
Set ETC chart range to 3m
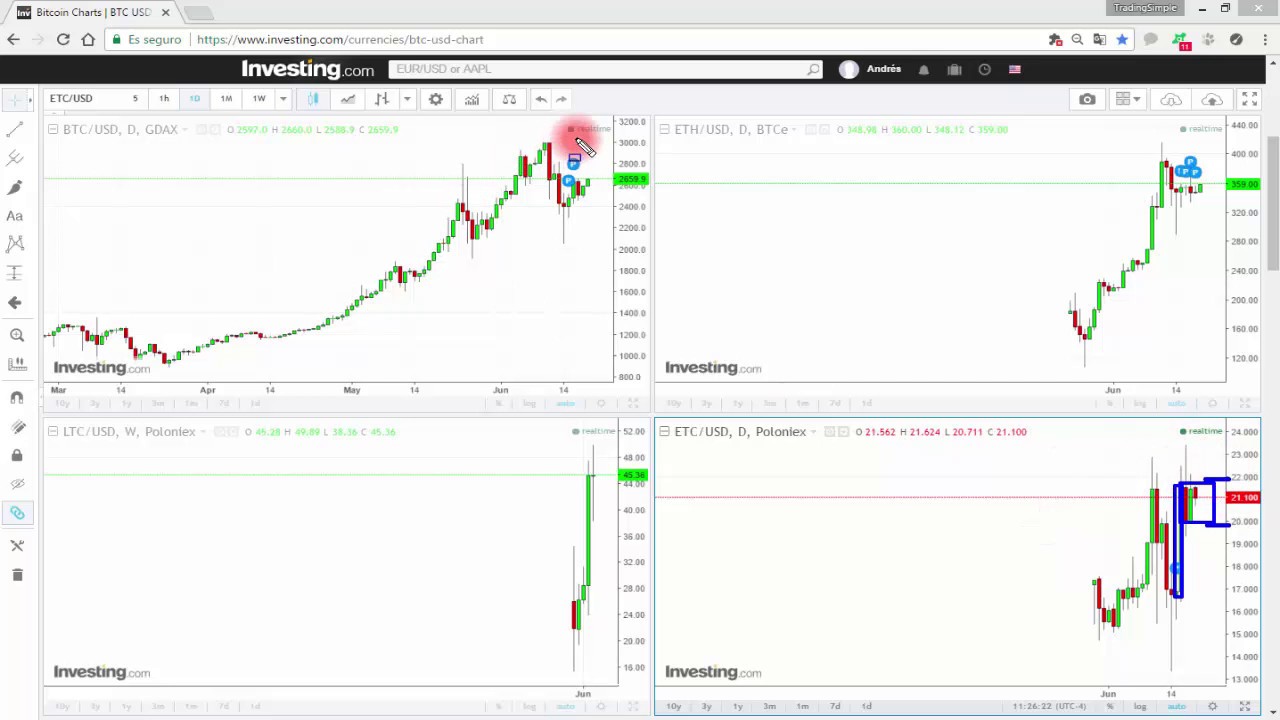[770, 706]
